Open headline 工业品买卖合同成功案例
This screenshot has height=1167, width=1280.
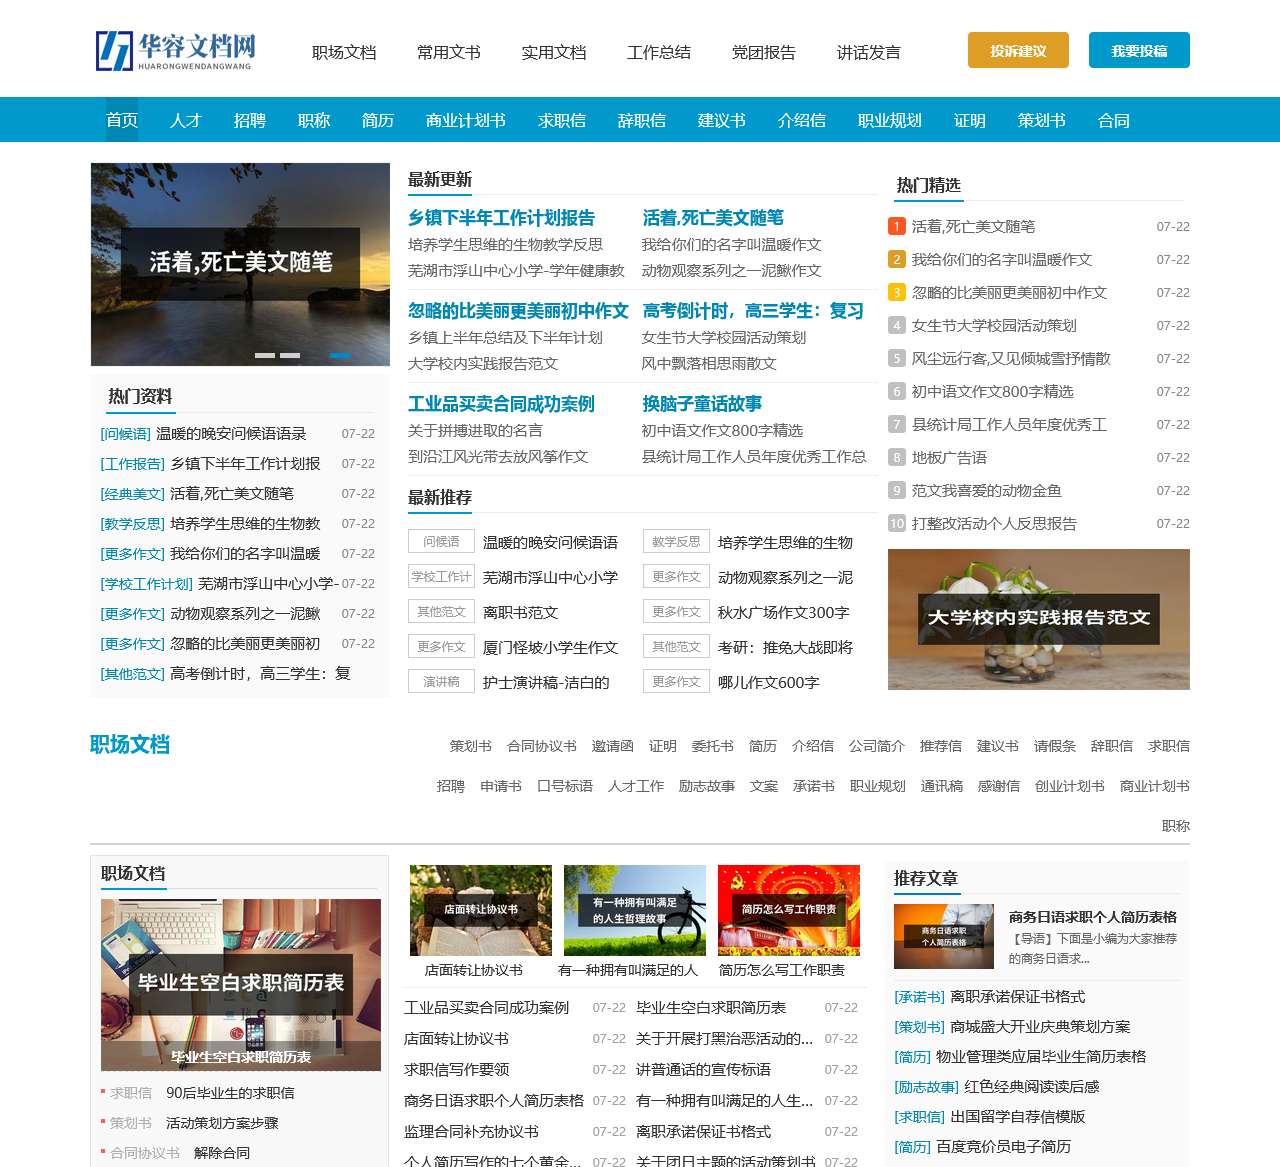coord(501,404)
